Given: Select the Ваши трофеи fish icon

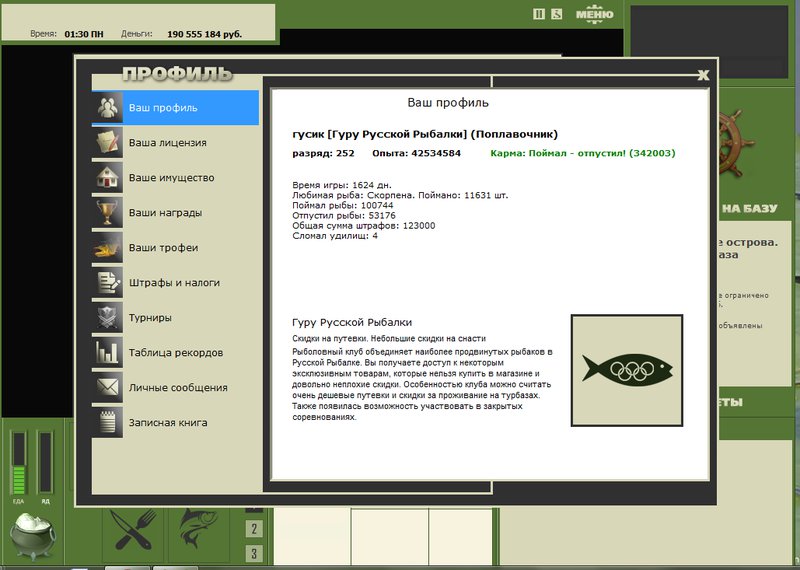Looking at the screenshot, I should (108, 248).
